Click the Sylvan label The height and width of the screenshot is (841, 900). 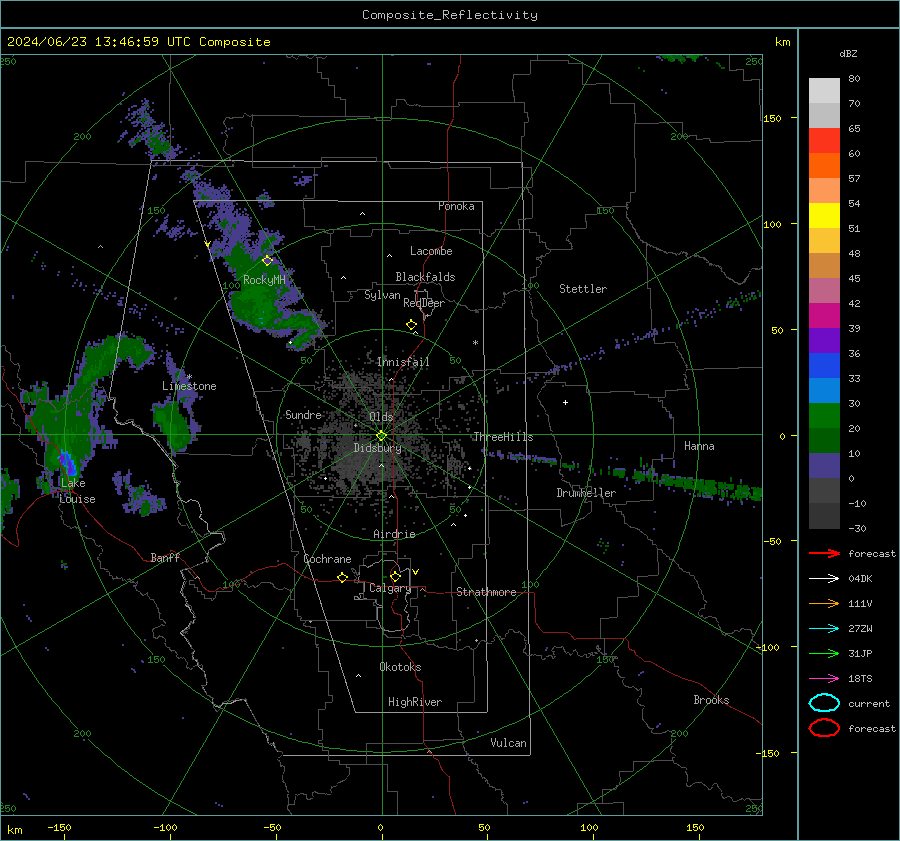[382, 295]
